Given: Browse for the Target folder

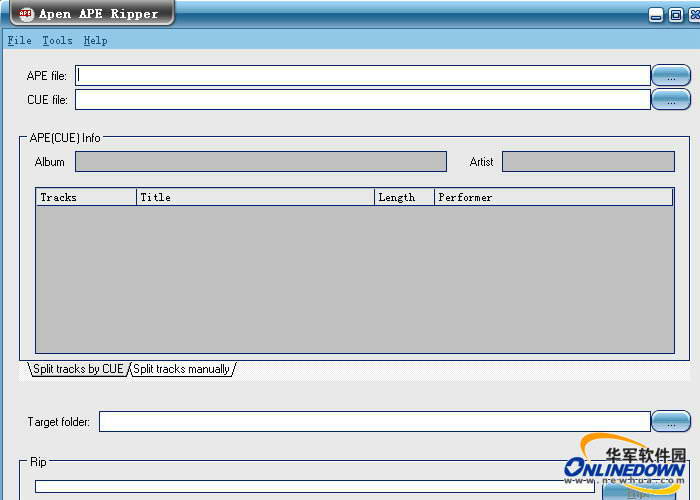Looking at the screenshot, I should point(671,421).
